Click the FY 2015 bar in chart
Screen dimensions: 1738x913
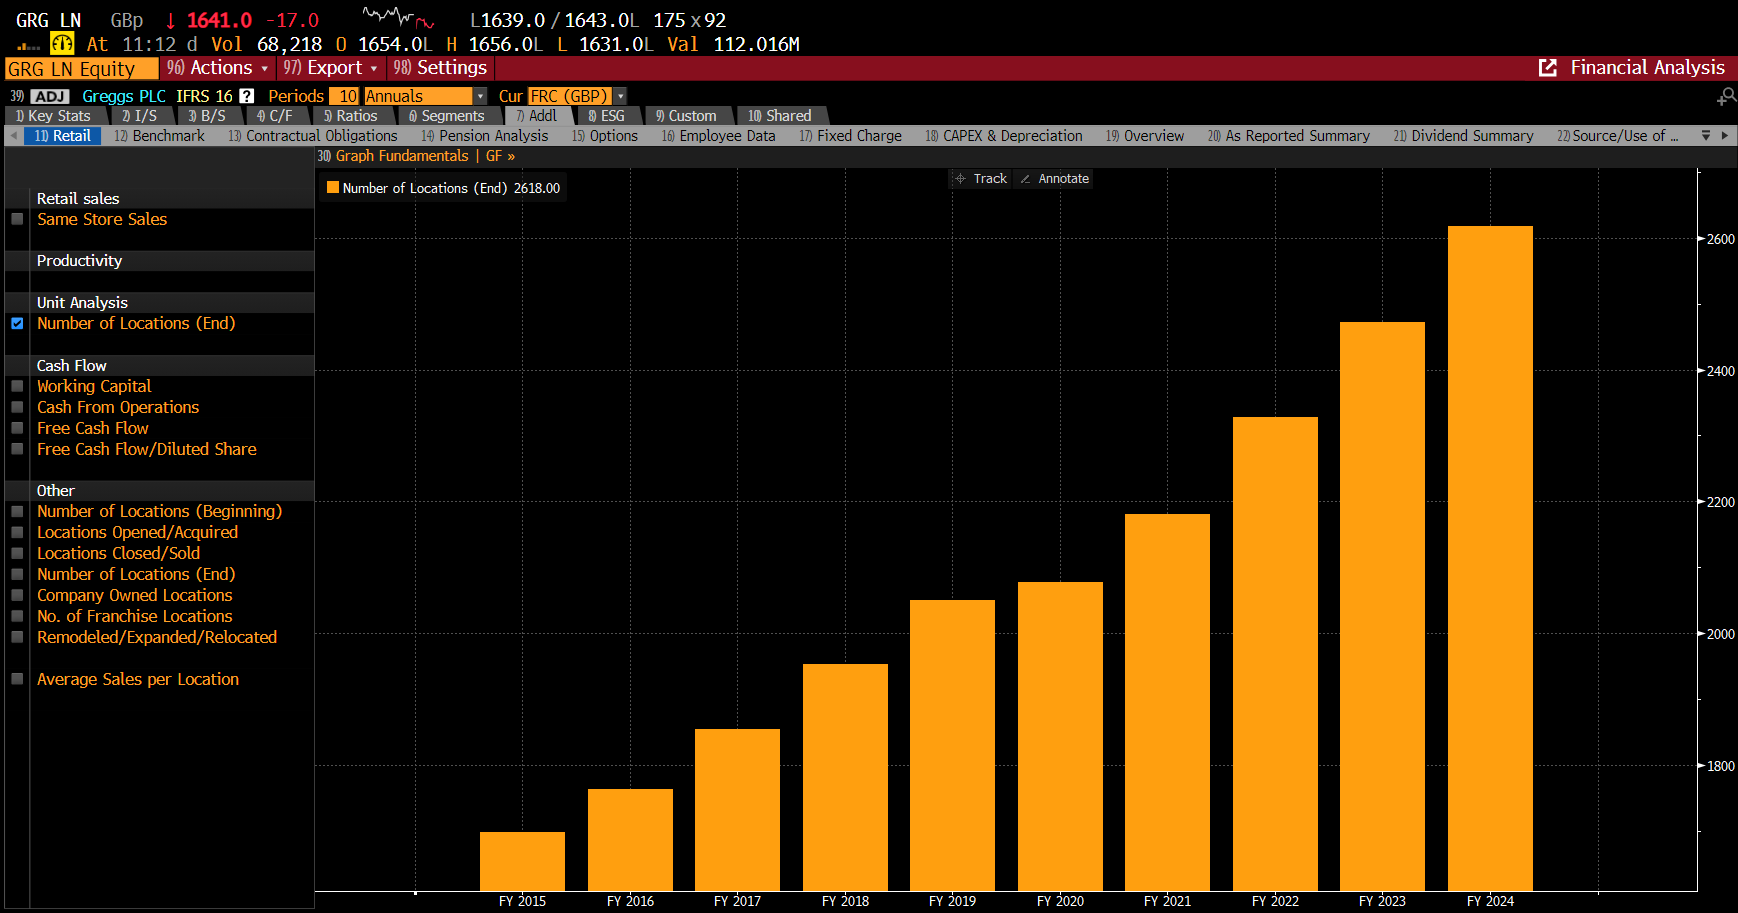pos(522,861)
